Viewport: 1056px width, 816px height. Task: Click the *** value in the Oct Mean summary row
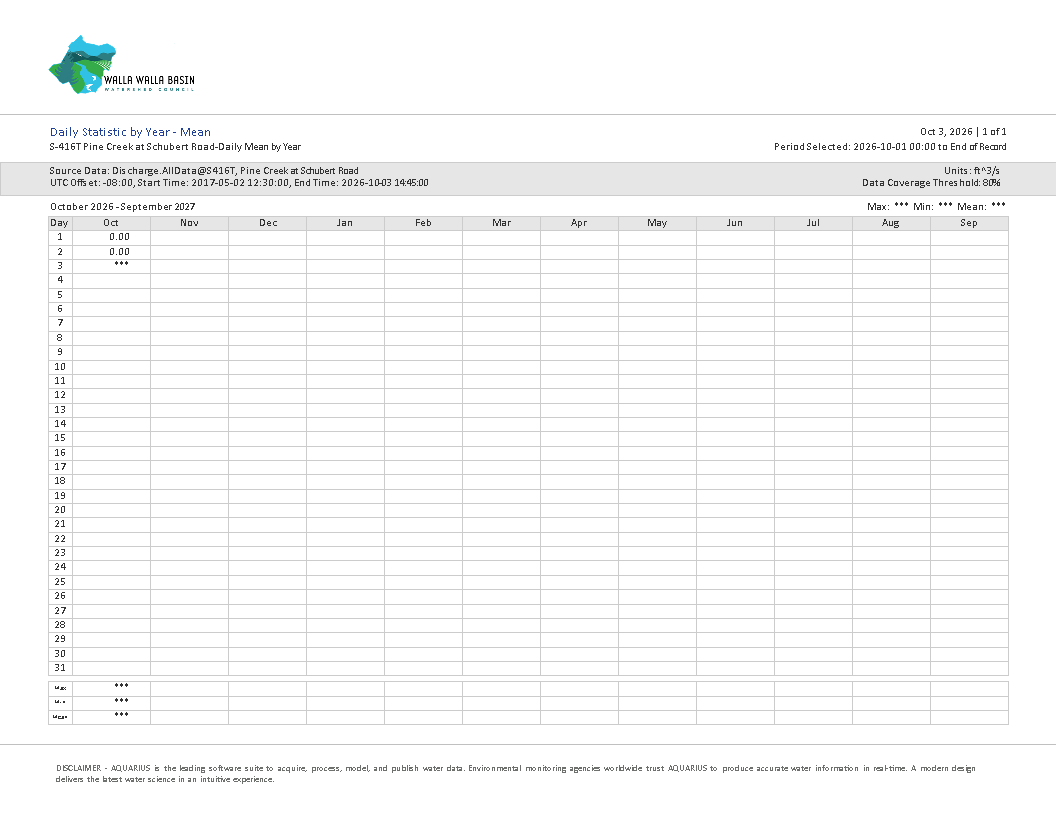(121, 715)
